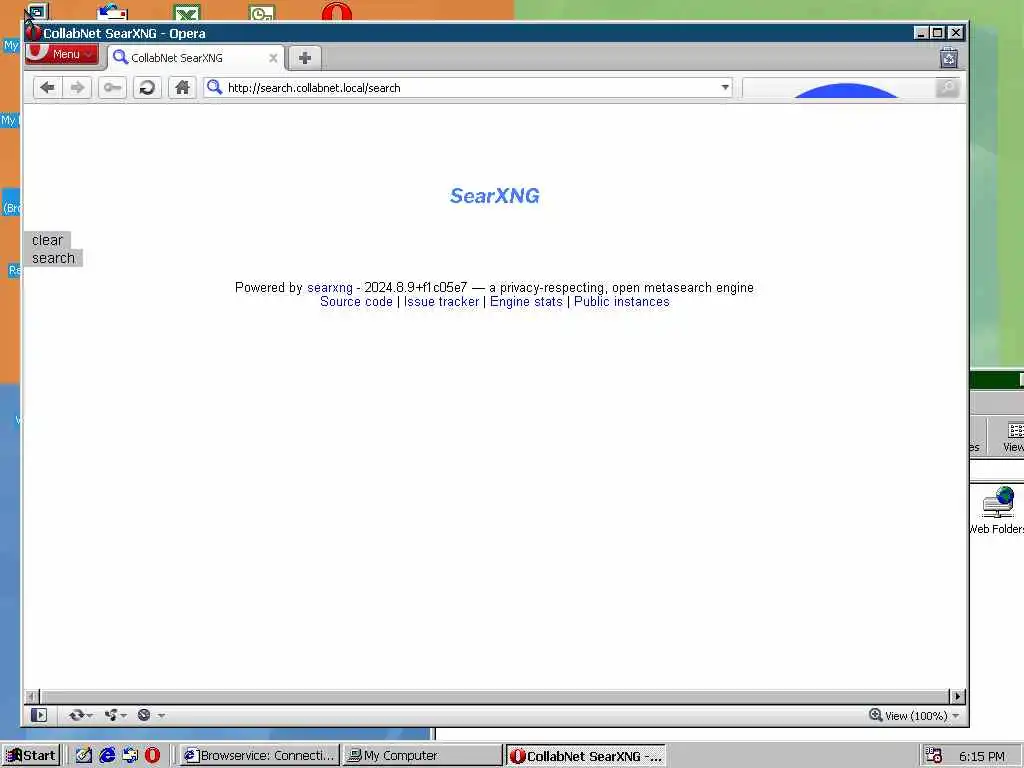Click the Views button in My Computer
Screen dimensions: 1024x768
pyautogui.click(x=1014, y=438)
